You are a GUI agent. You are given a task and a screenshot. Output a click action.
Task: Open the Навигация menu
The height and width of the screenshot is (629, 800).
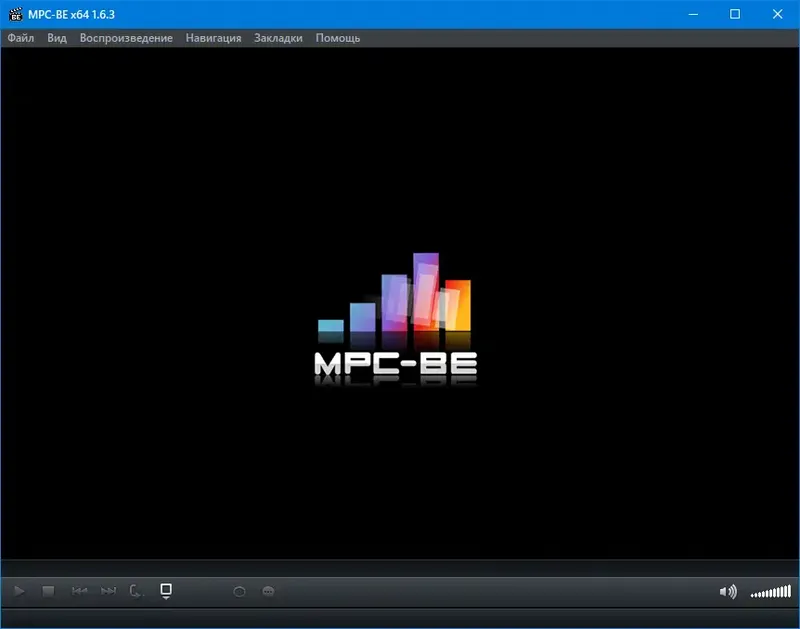tap(211, 38)
